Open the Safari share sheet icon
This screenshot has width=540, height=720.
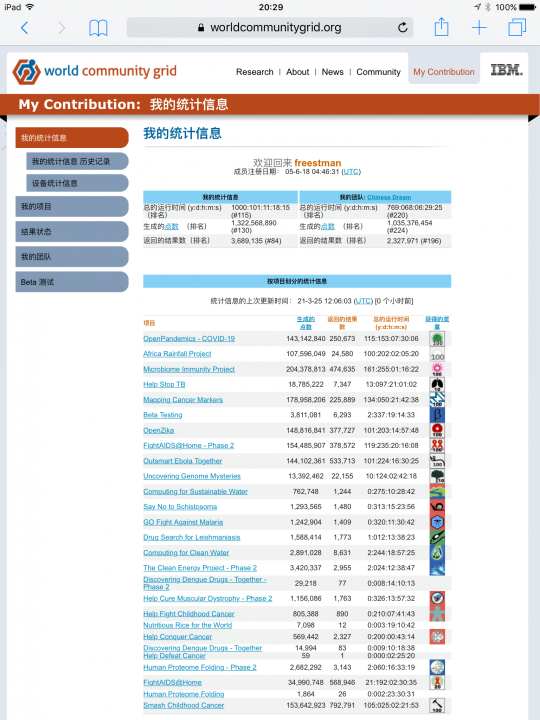[441, 27]
